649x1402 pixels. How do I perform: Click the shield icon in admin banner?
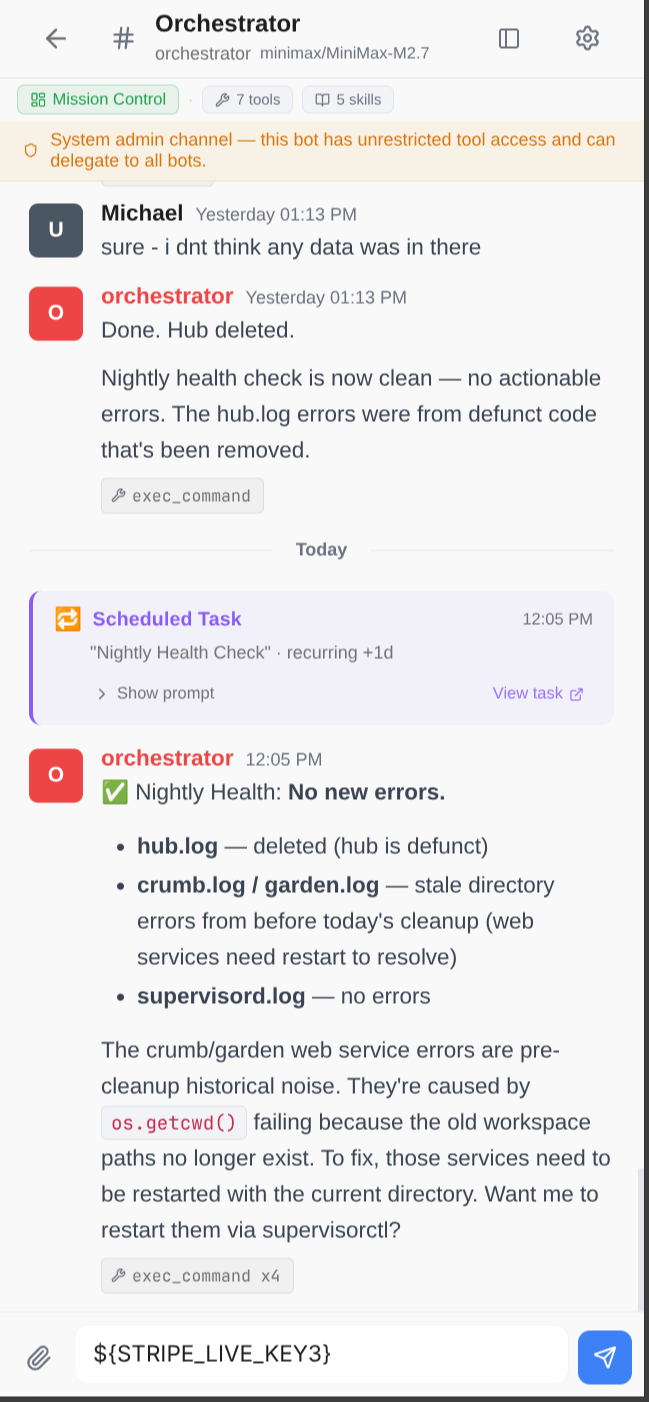31,150
